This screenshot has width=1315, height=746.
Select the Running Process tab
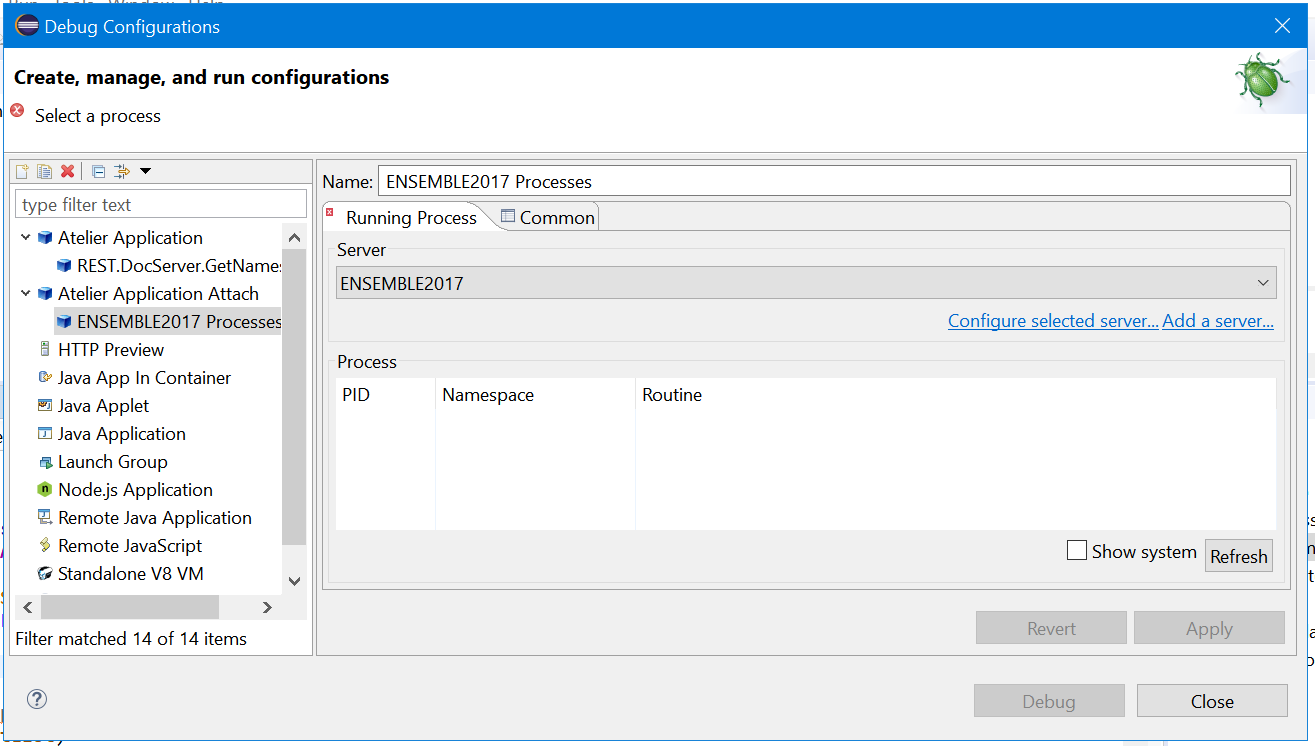[410, 218]
